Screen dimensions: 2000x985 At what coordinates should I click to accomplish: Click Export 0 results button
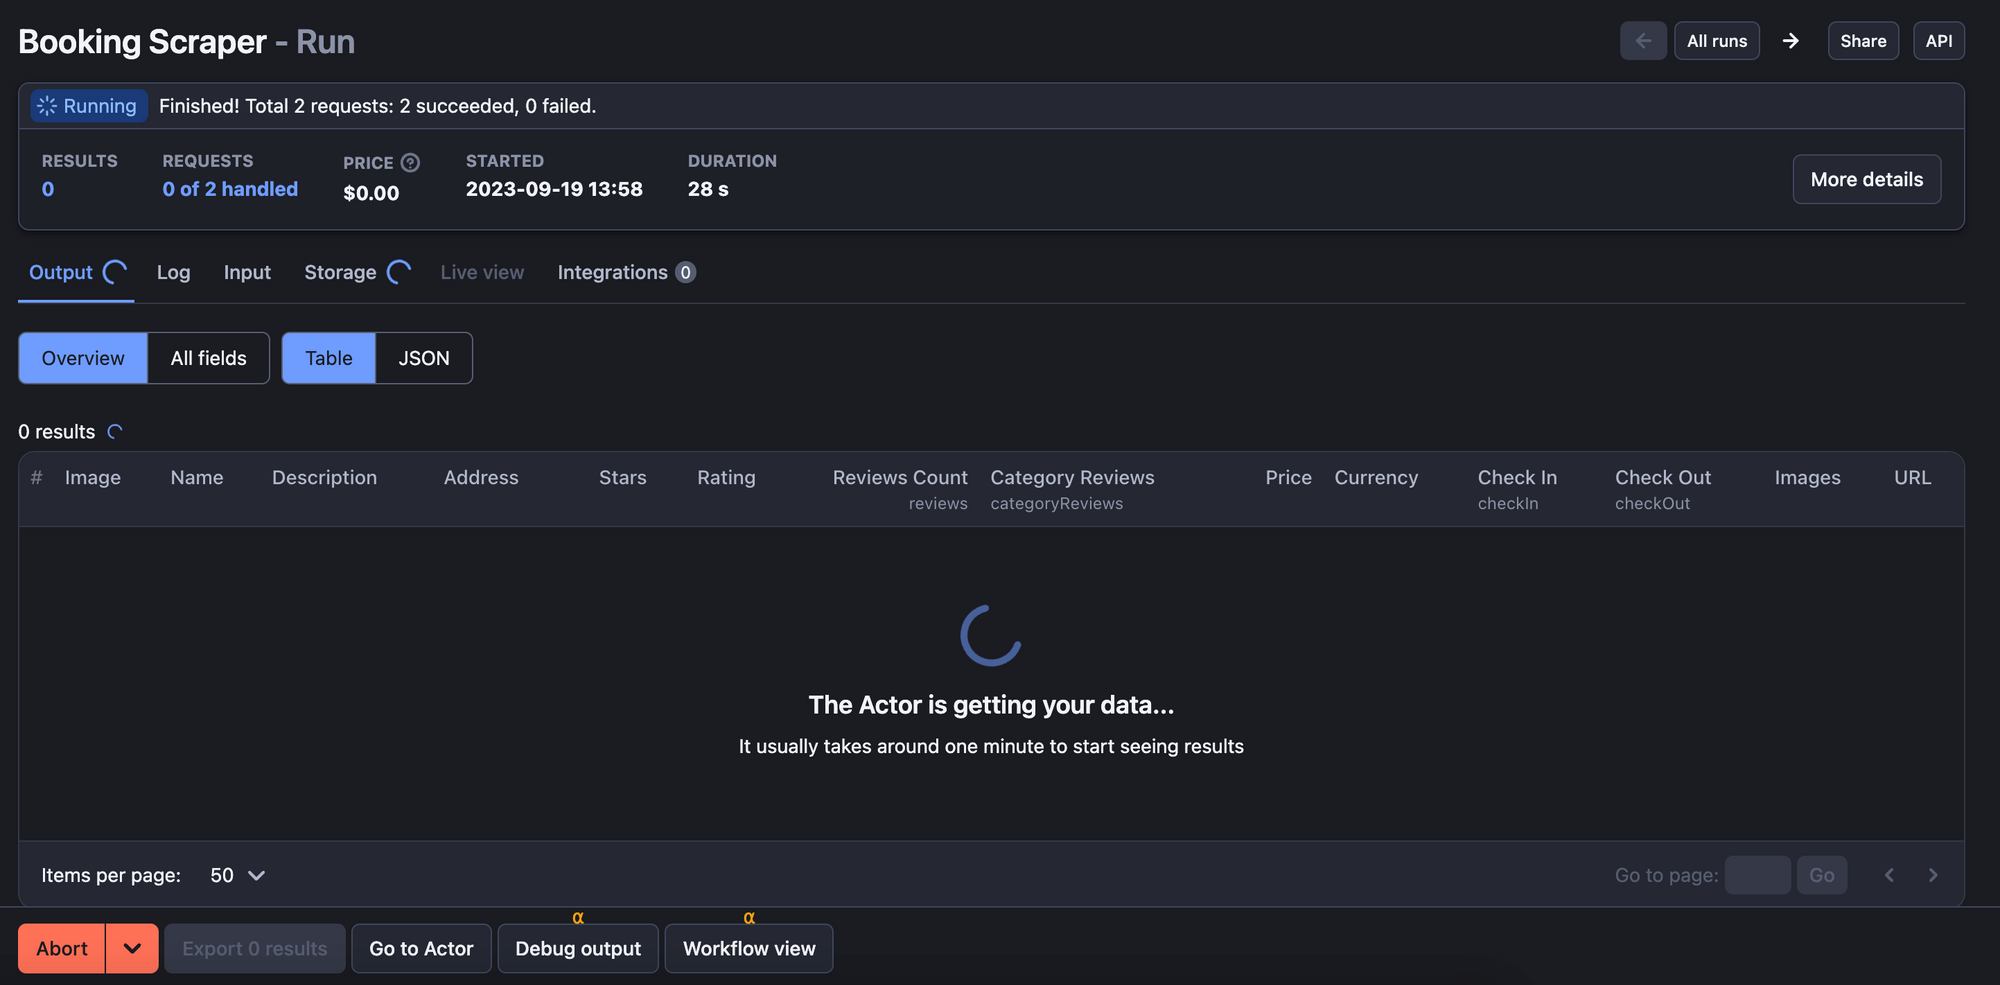tap(255, 948)
